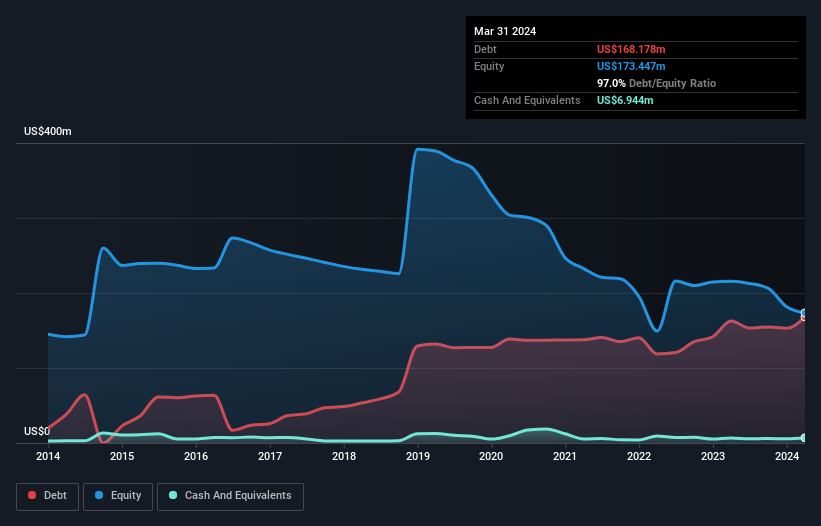Click the teal Cash legend dot
The image size is (821, 526).
[x=173, y=495]
